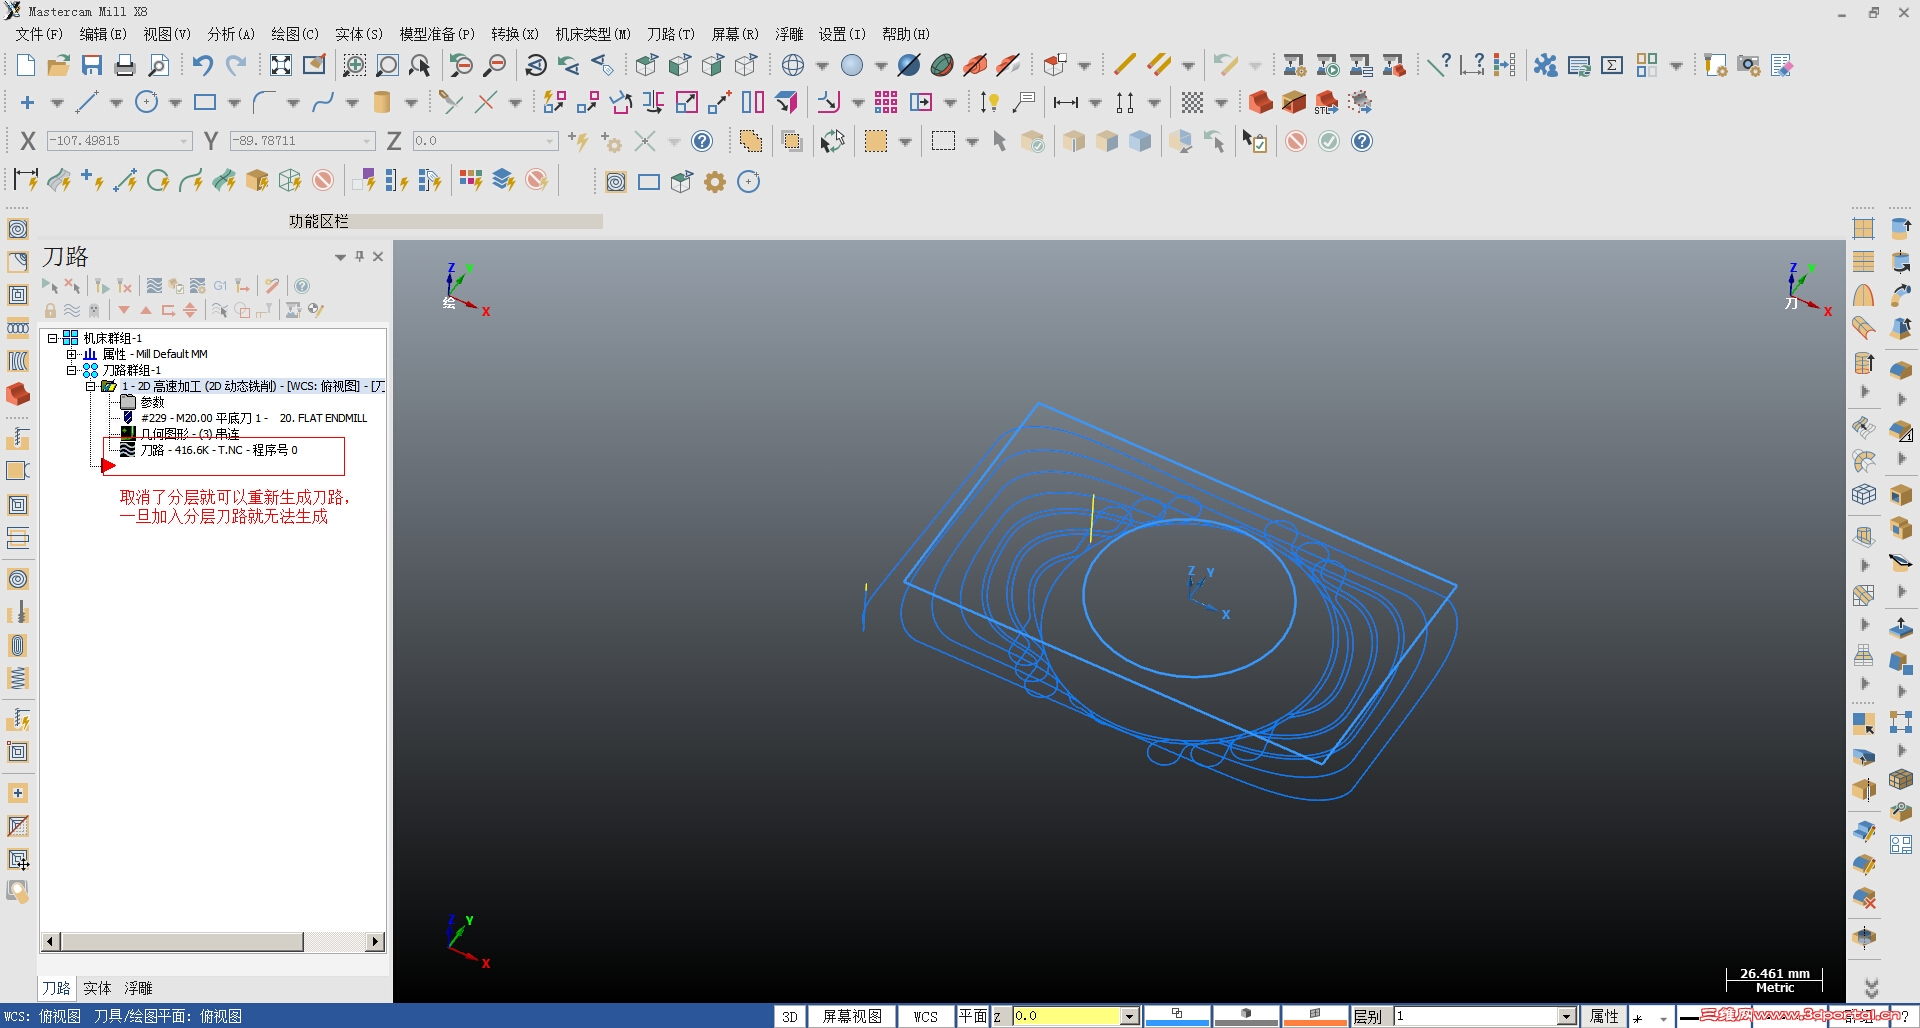The image size is (1920, 1028).
Task: Select the Fillet tool
Action: [x=264, y=102]
